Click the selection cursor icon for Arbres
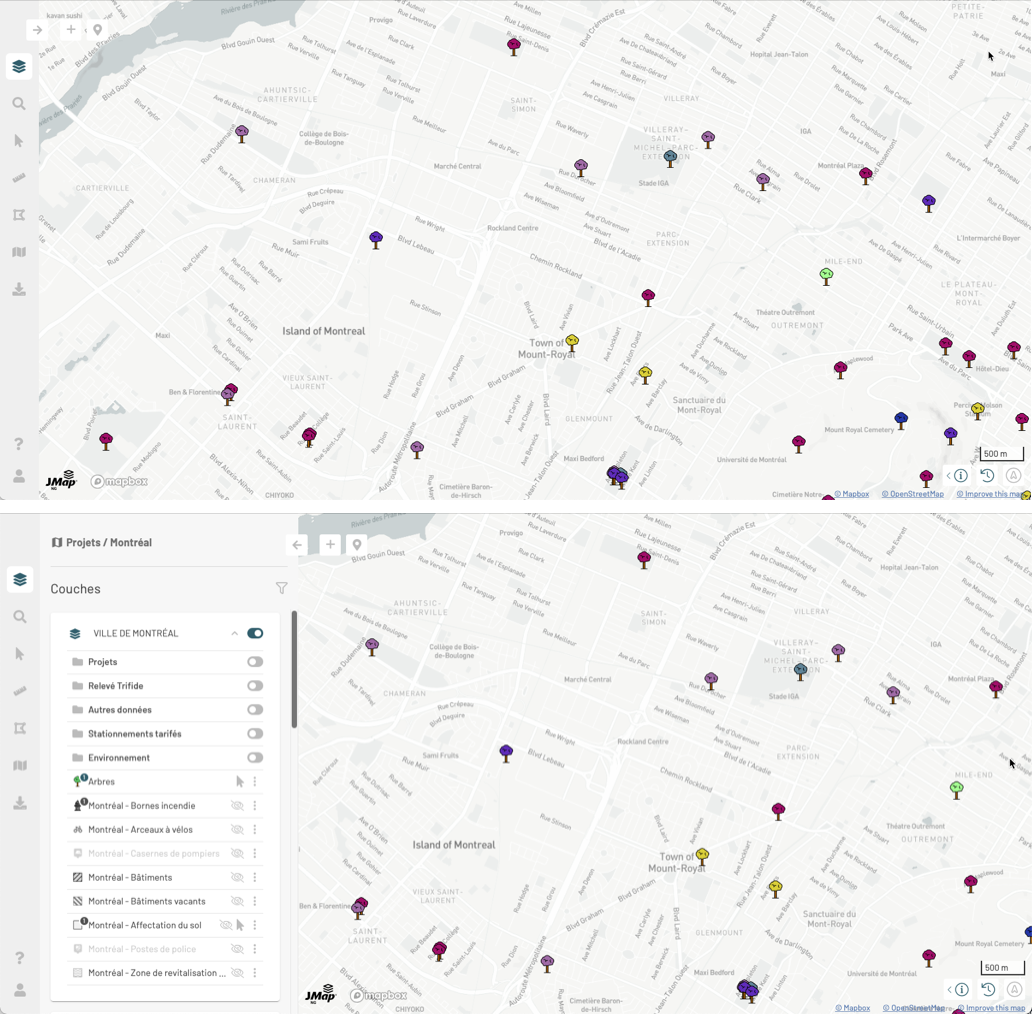 [240, 782]
